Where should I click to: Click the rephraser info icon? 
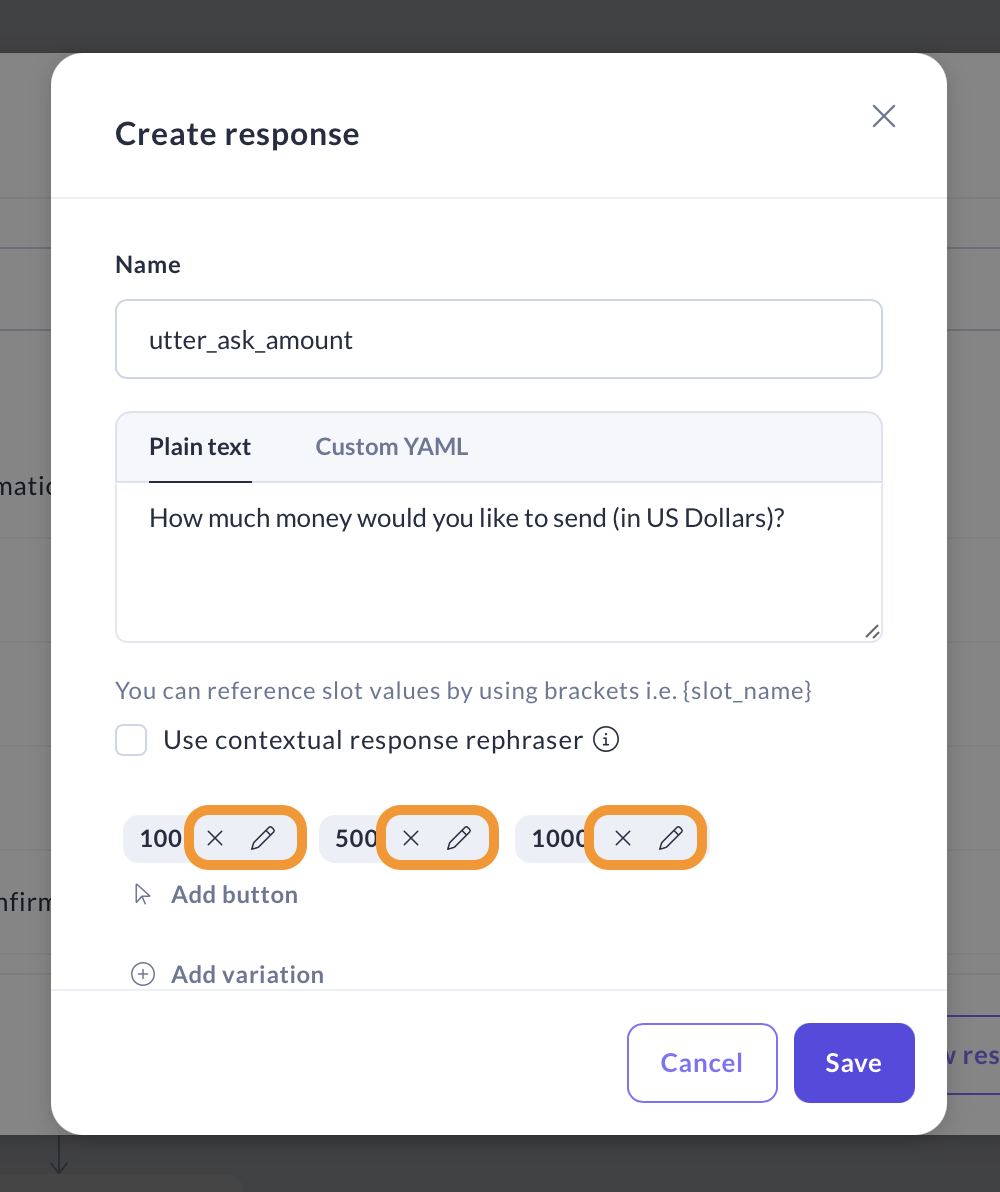point(606,740)
